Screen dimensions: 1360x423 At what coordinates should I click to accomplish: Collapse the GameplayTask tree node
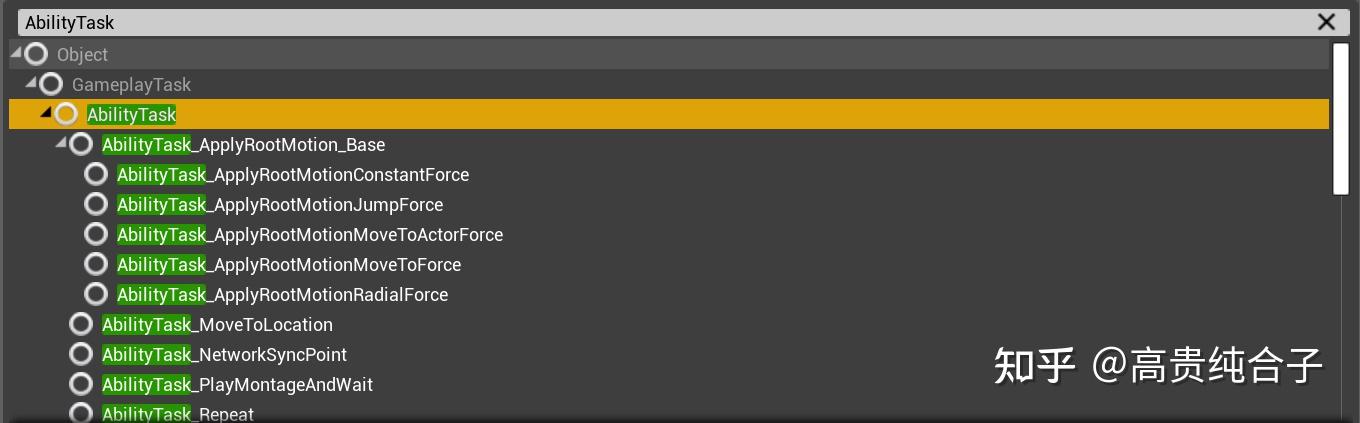click(x=31, y=82)
